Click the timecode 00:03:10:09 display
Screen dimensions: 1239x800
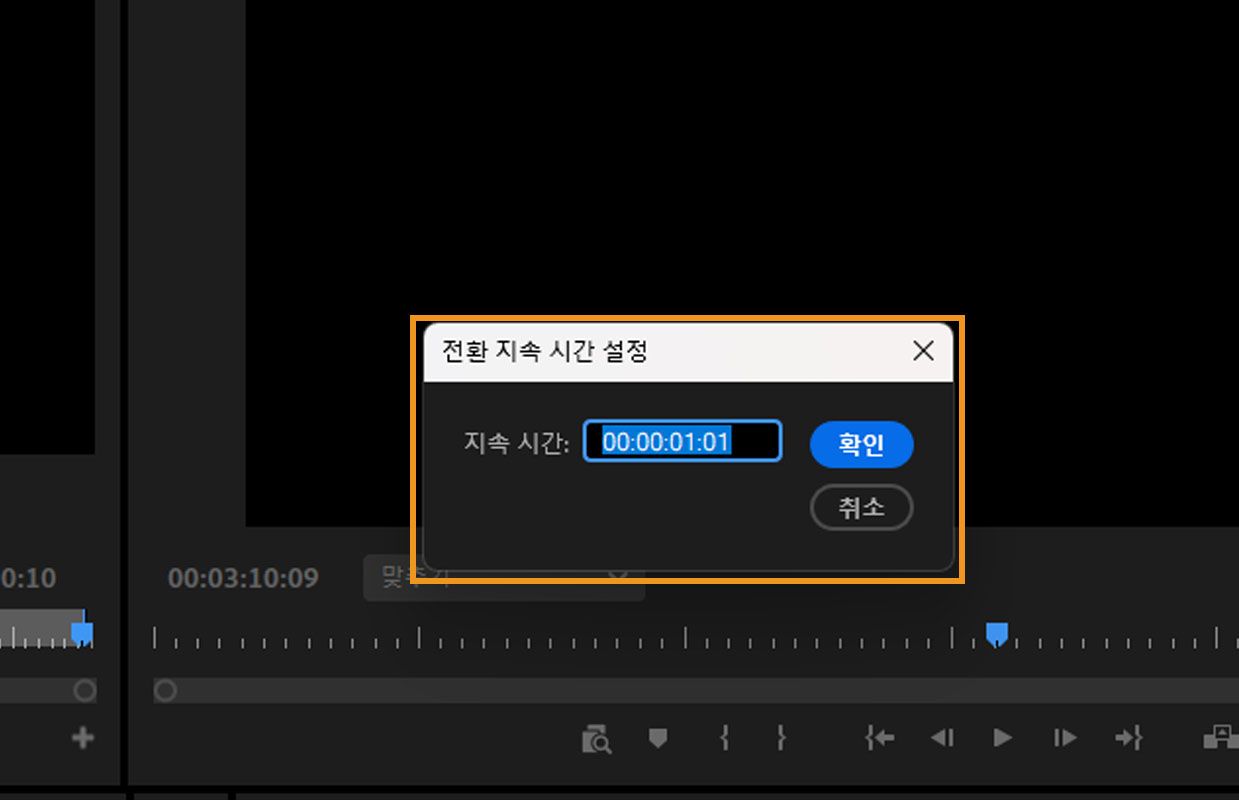click(243, 578)
